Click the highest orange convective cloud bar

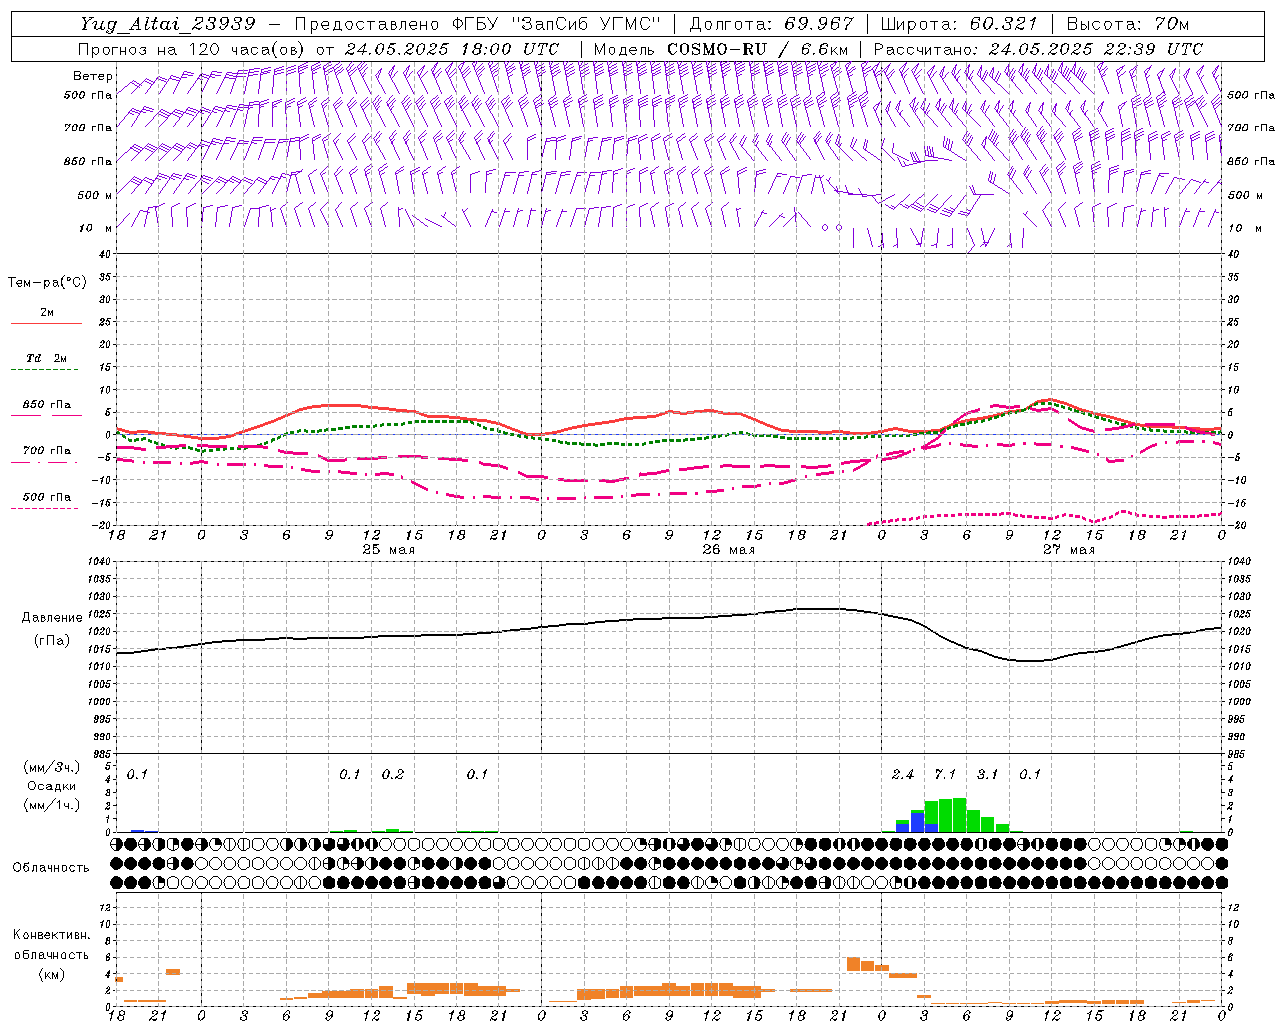pyautogui.click(x=853, y=964)
